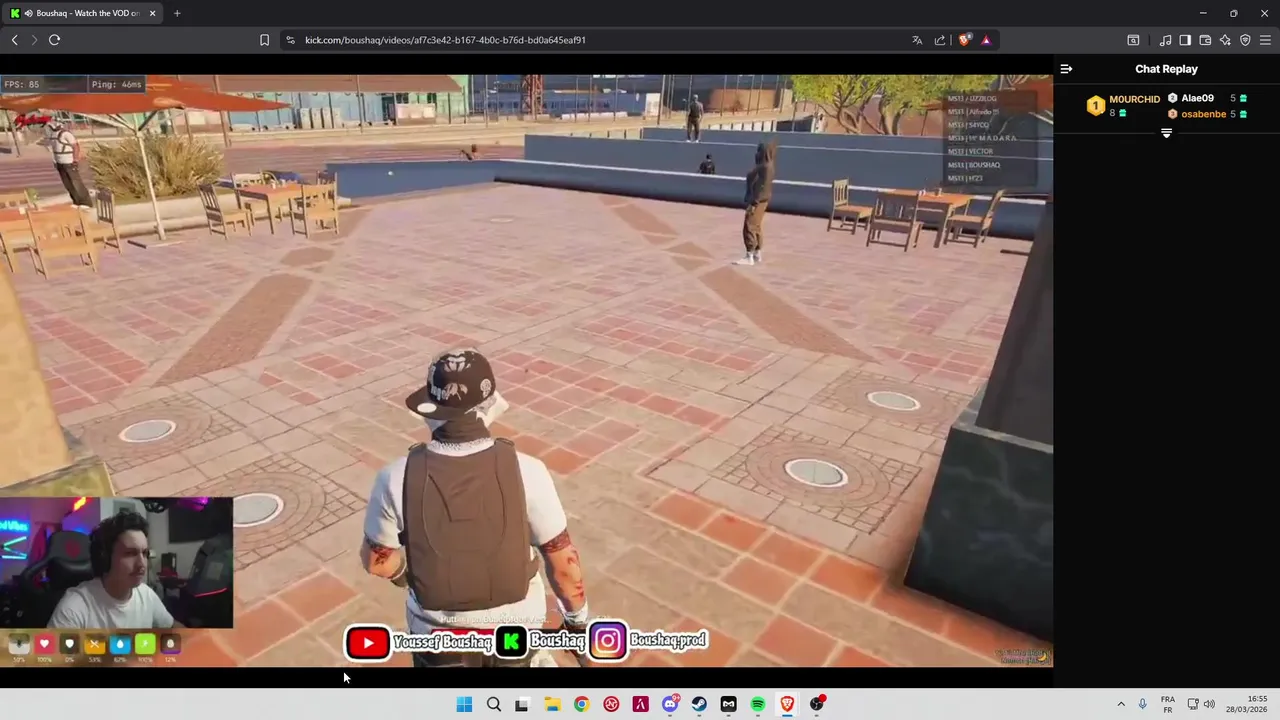Open Brave Rewards triangle icon
The image size is (1280, 720).
point(986,40)
